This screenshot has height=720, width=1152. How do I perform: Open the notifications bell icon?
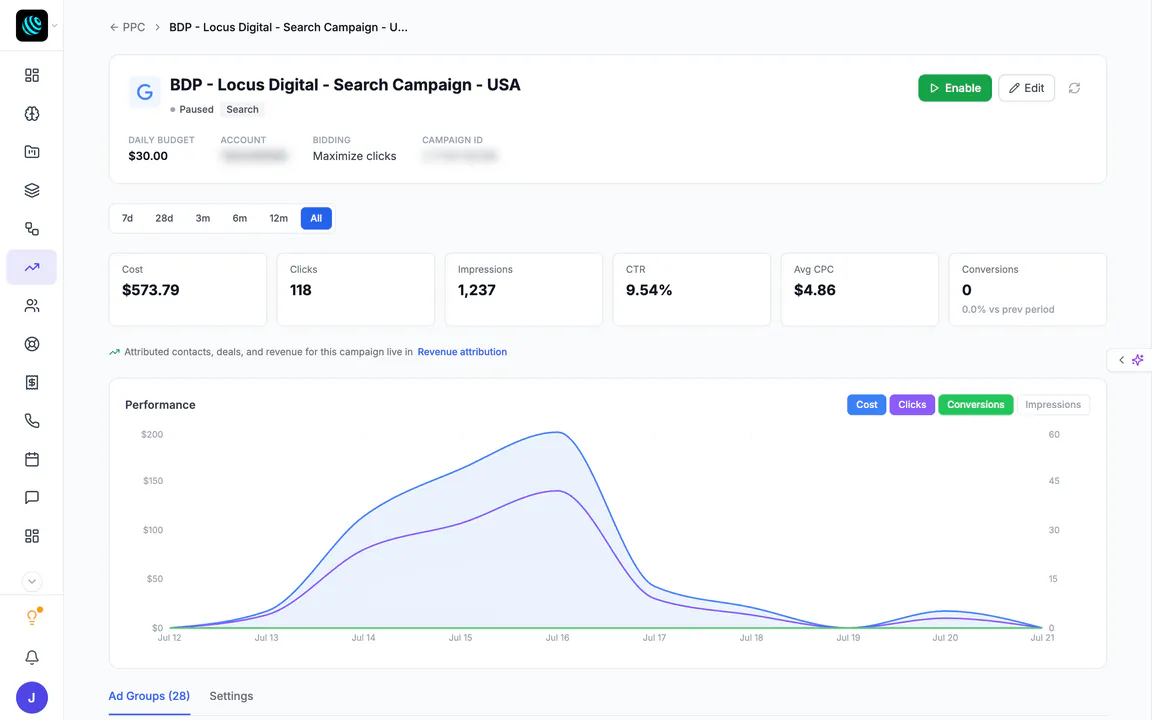(32, 657)
